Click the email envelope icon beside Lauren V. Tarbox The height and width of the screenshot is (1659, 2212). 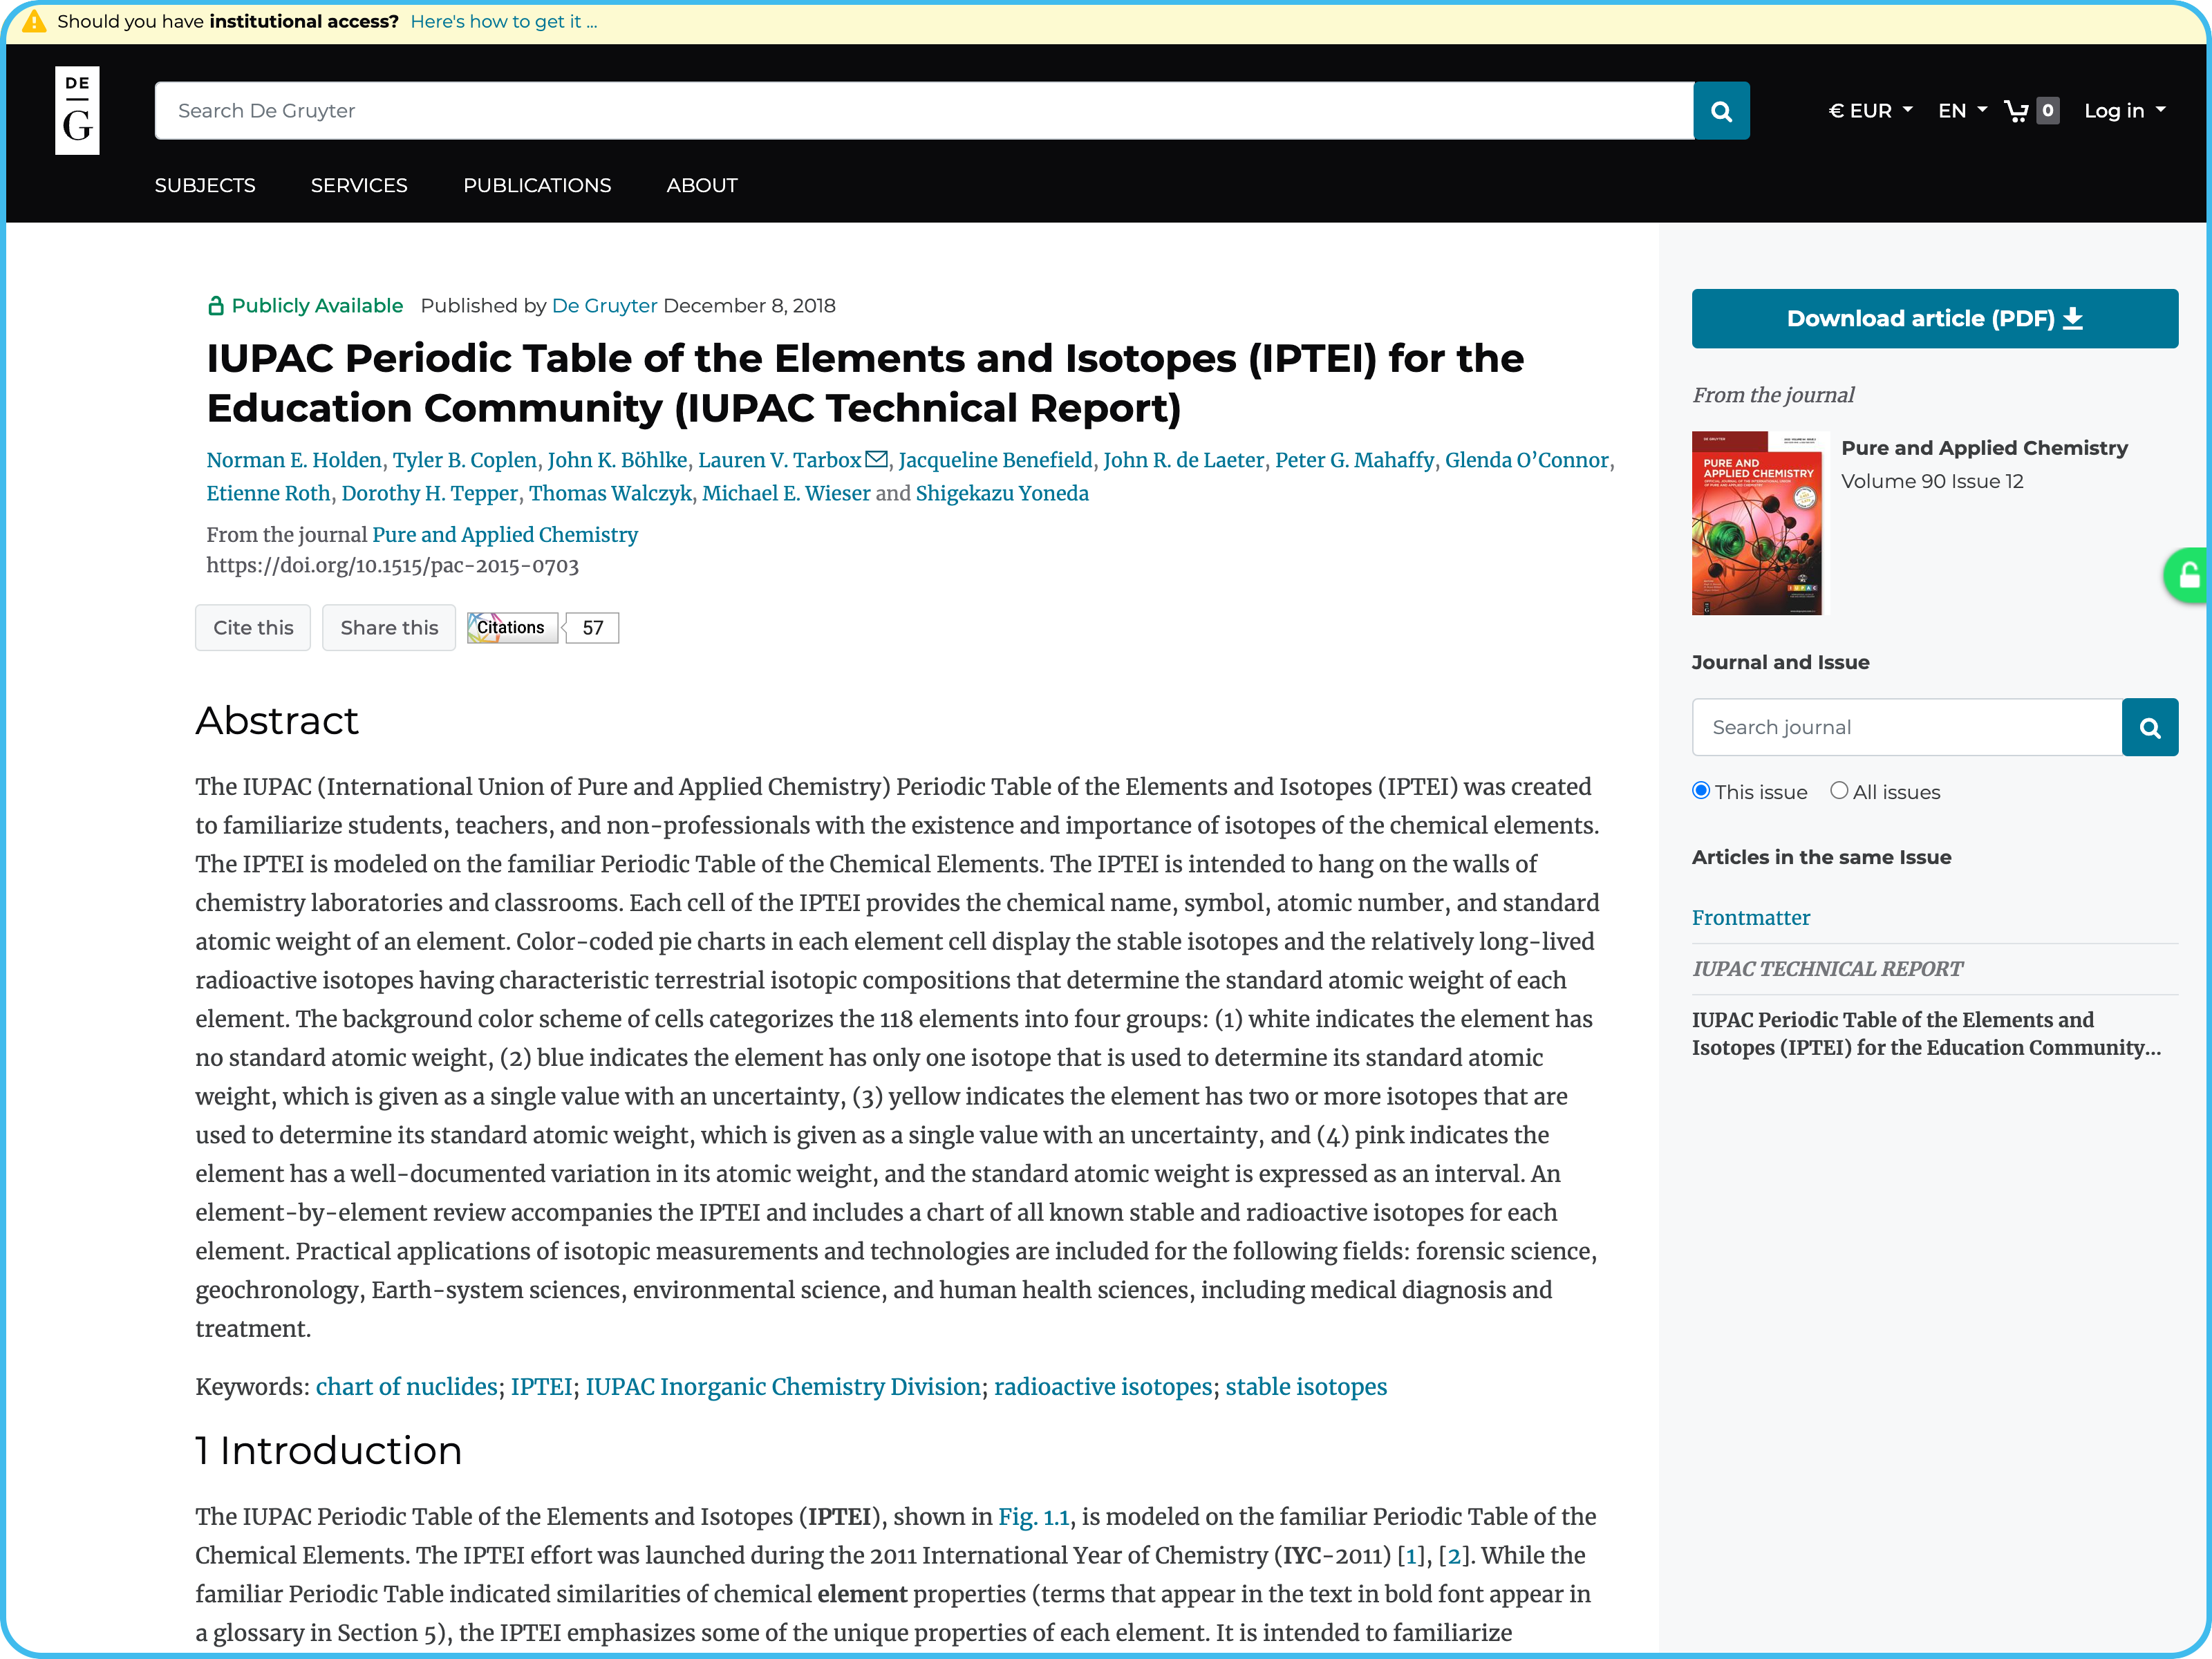pyautogui.click(x=876, y=459)
